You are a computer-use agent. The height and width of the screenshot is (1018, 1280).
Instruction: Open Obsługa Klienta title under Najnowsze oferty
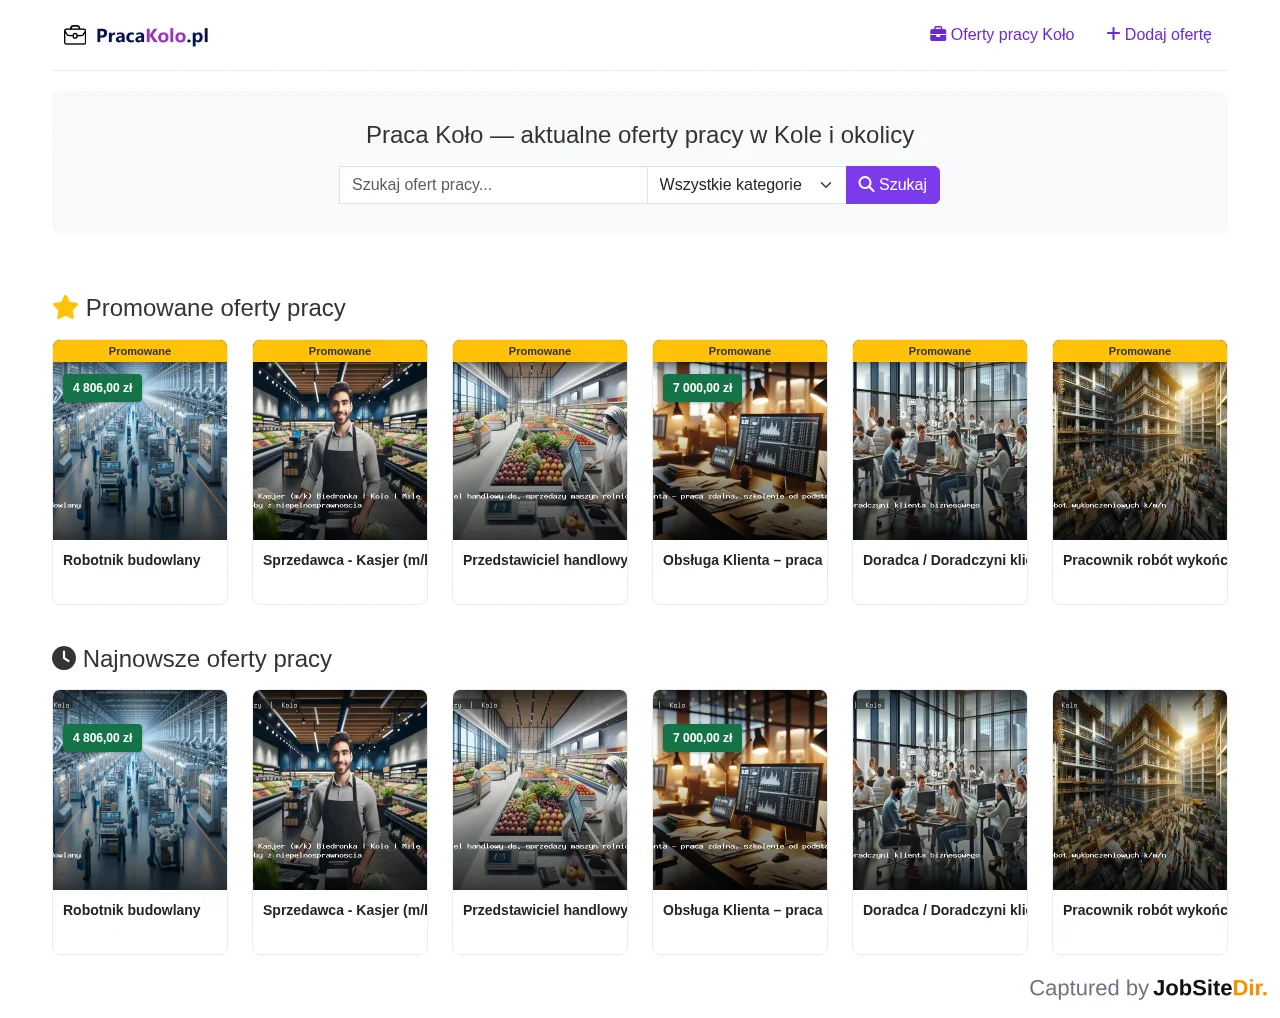pyautogui.click(x=743, y=910)
